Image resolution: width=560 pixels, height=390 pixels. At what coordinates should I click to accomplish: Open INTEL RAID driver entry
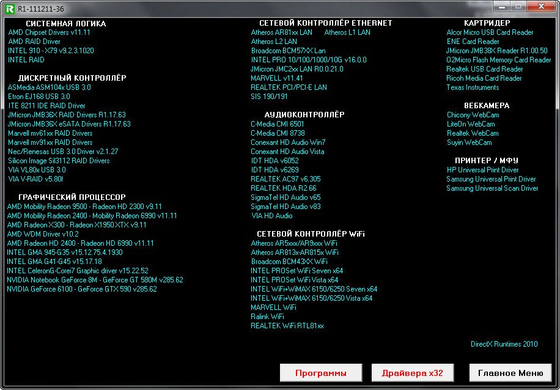click(x=26, y=60)
